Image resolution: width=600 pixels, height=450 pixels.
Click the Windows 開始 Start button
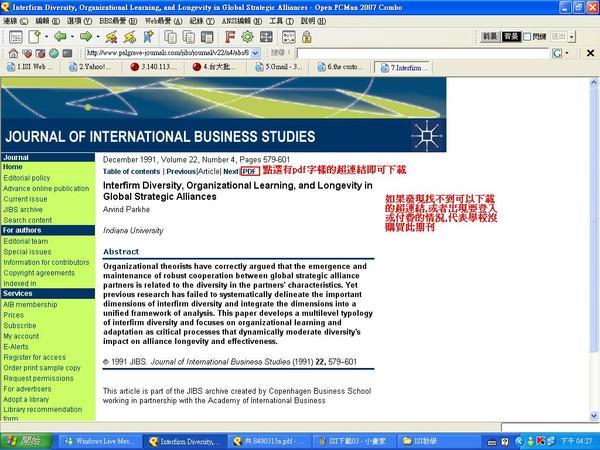pyautogui.click(x=26, y=441)
